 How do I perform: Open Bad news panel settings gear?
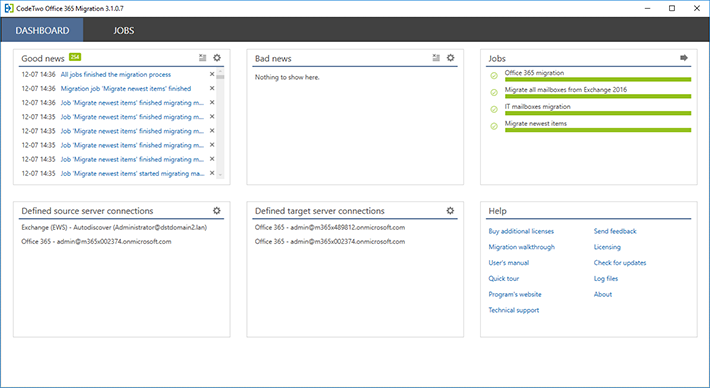click(451, 58)
